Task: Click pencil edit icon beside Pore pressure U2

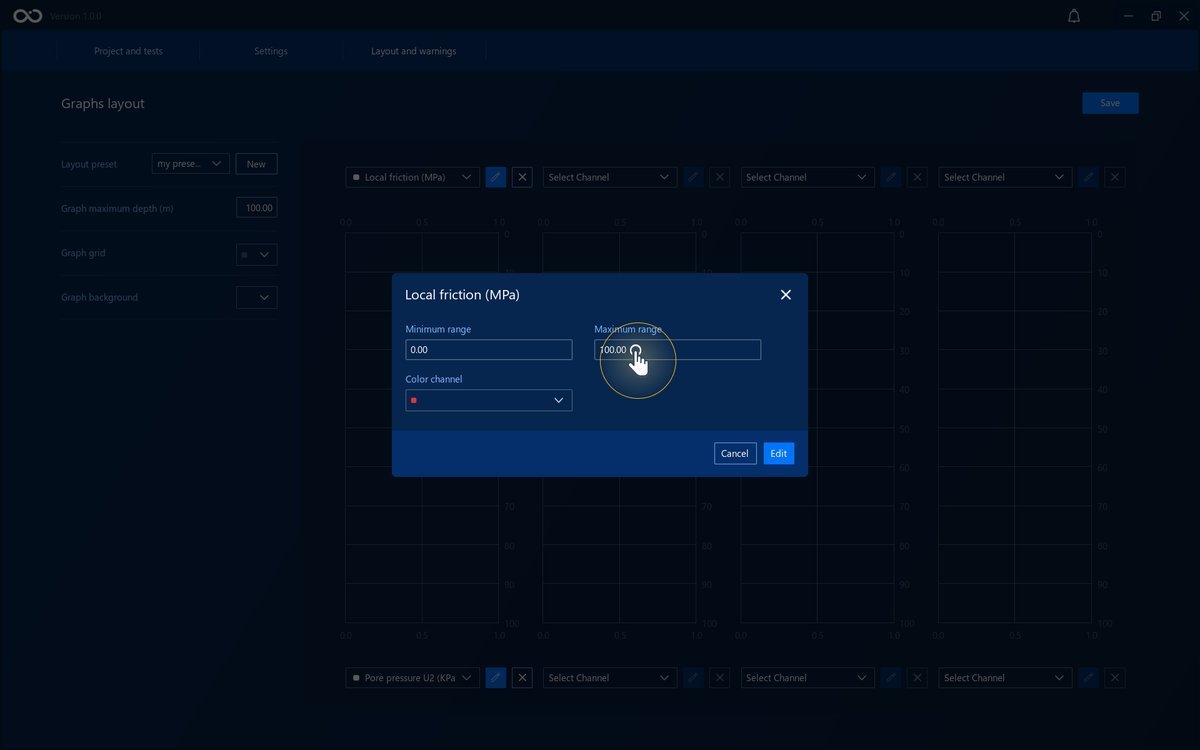Action: [495, 678]
